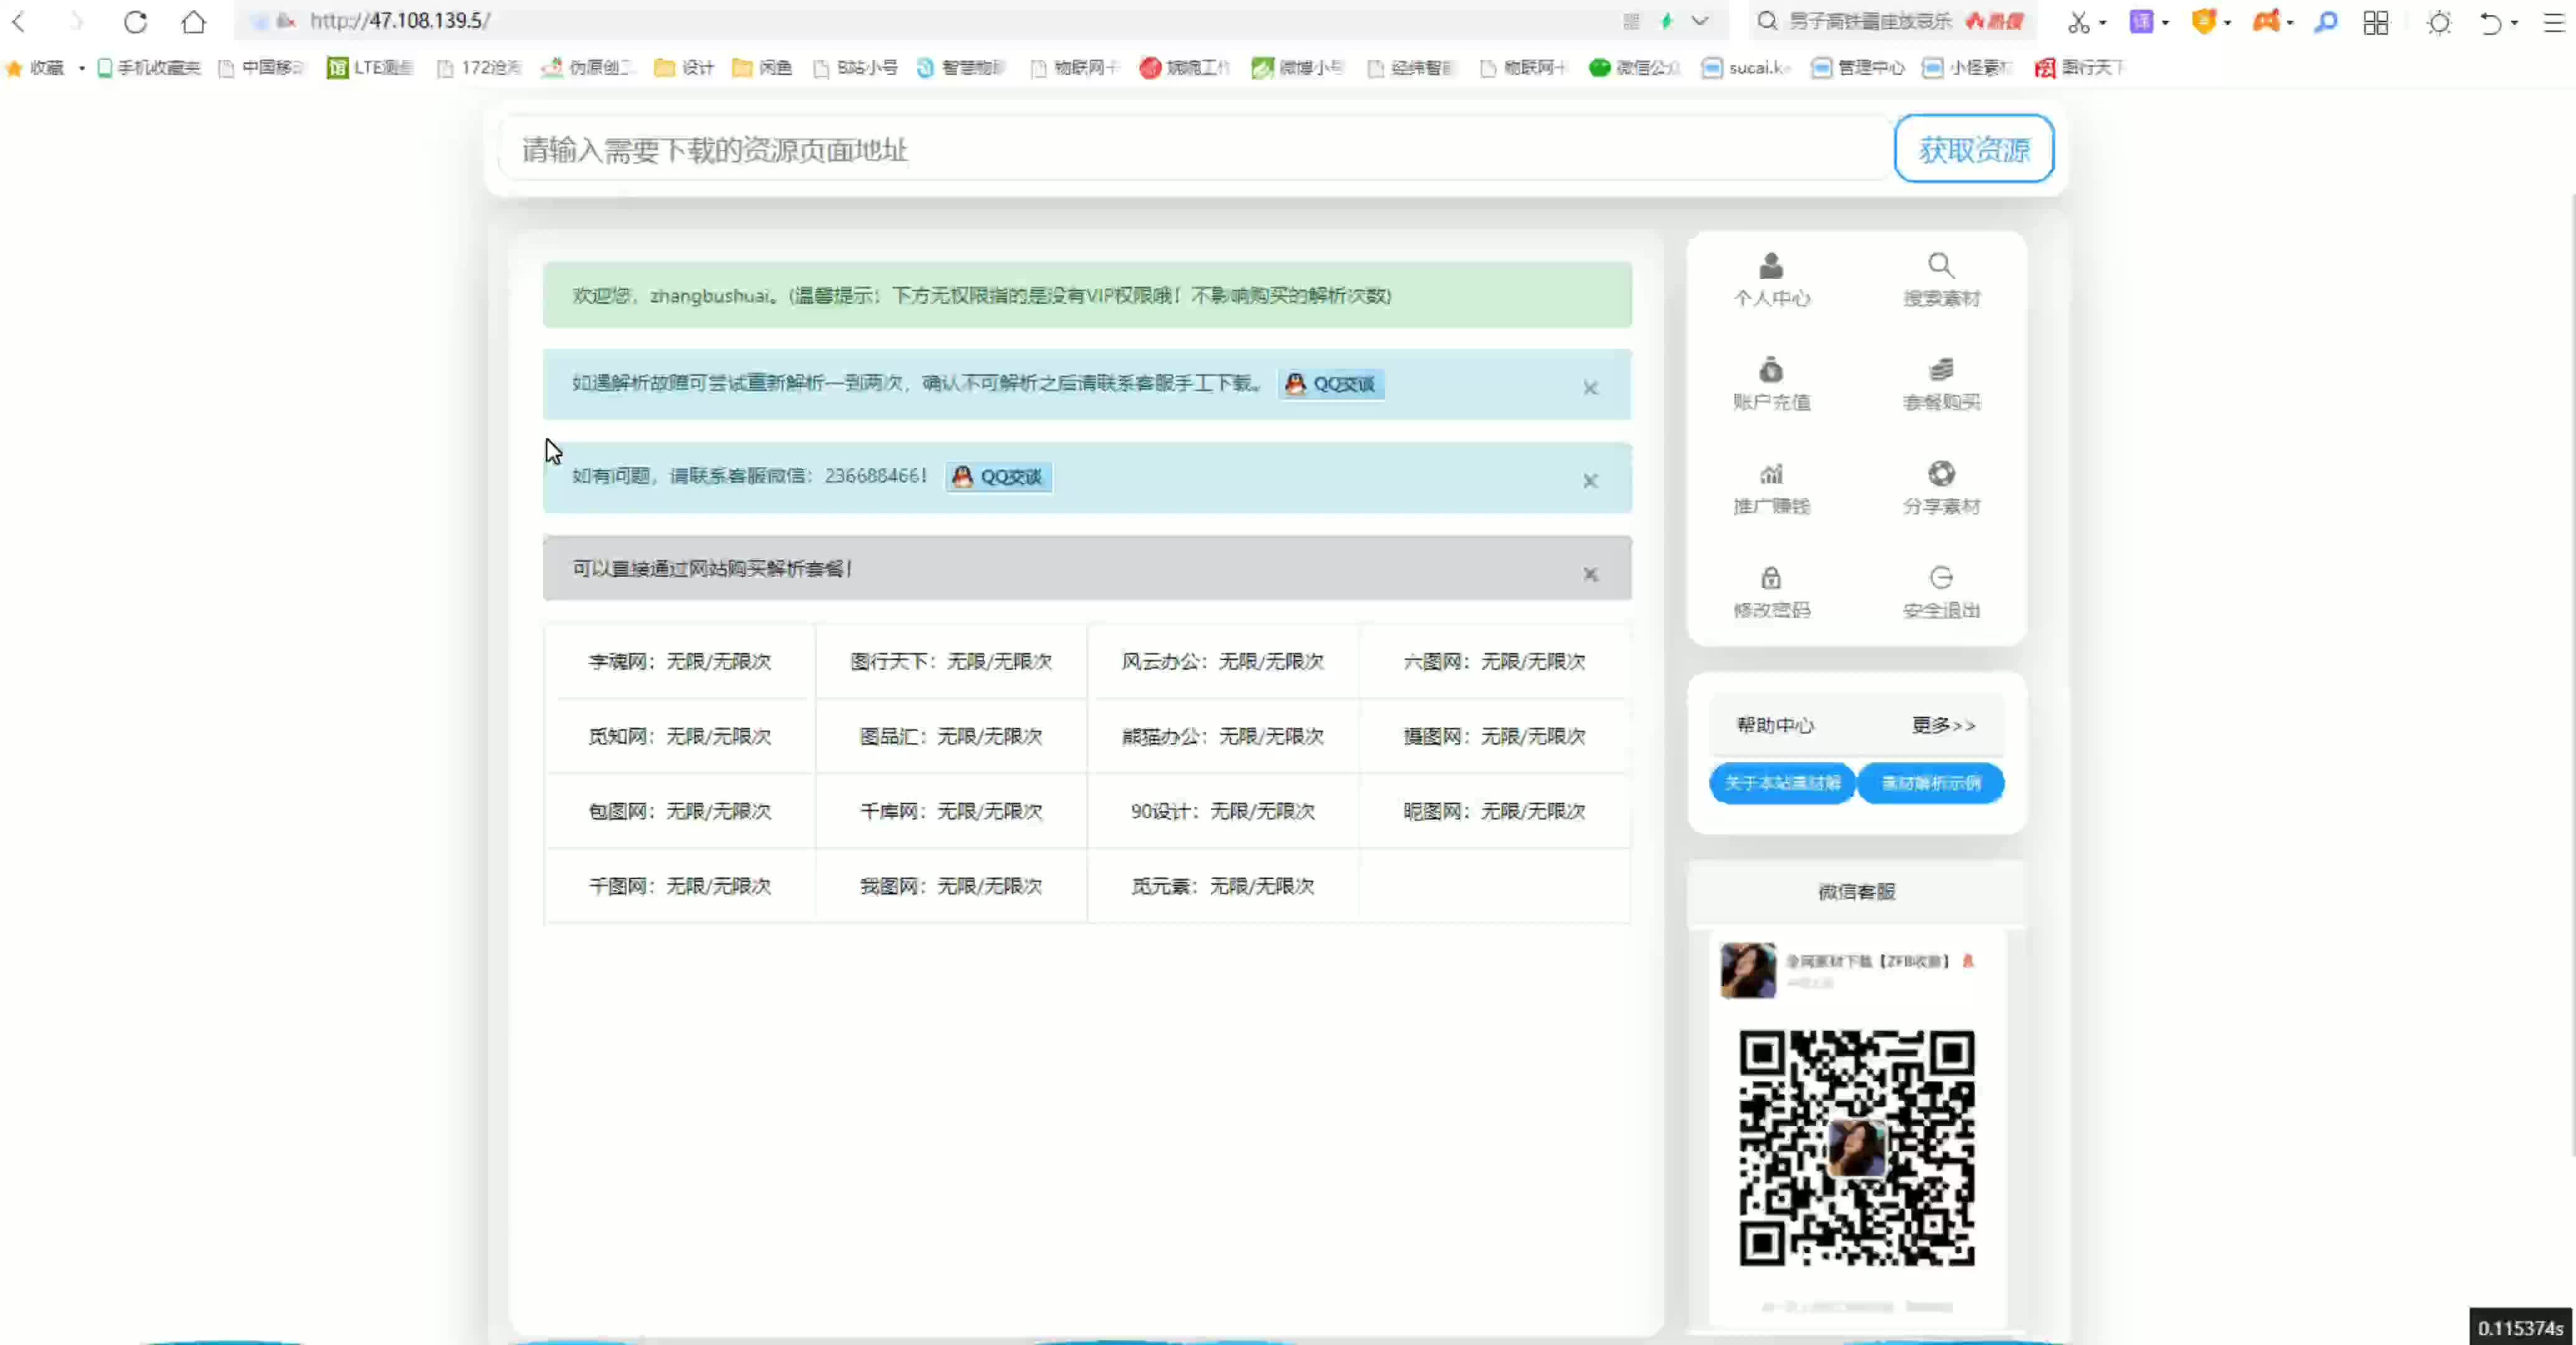2576x1345 pixels.
Task: Click the 收藏 star bookmark icon
Action: 14,68
